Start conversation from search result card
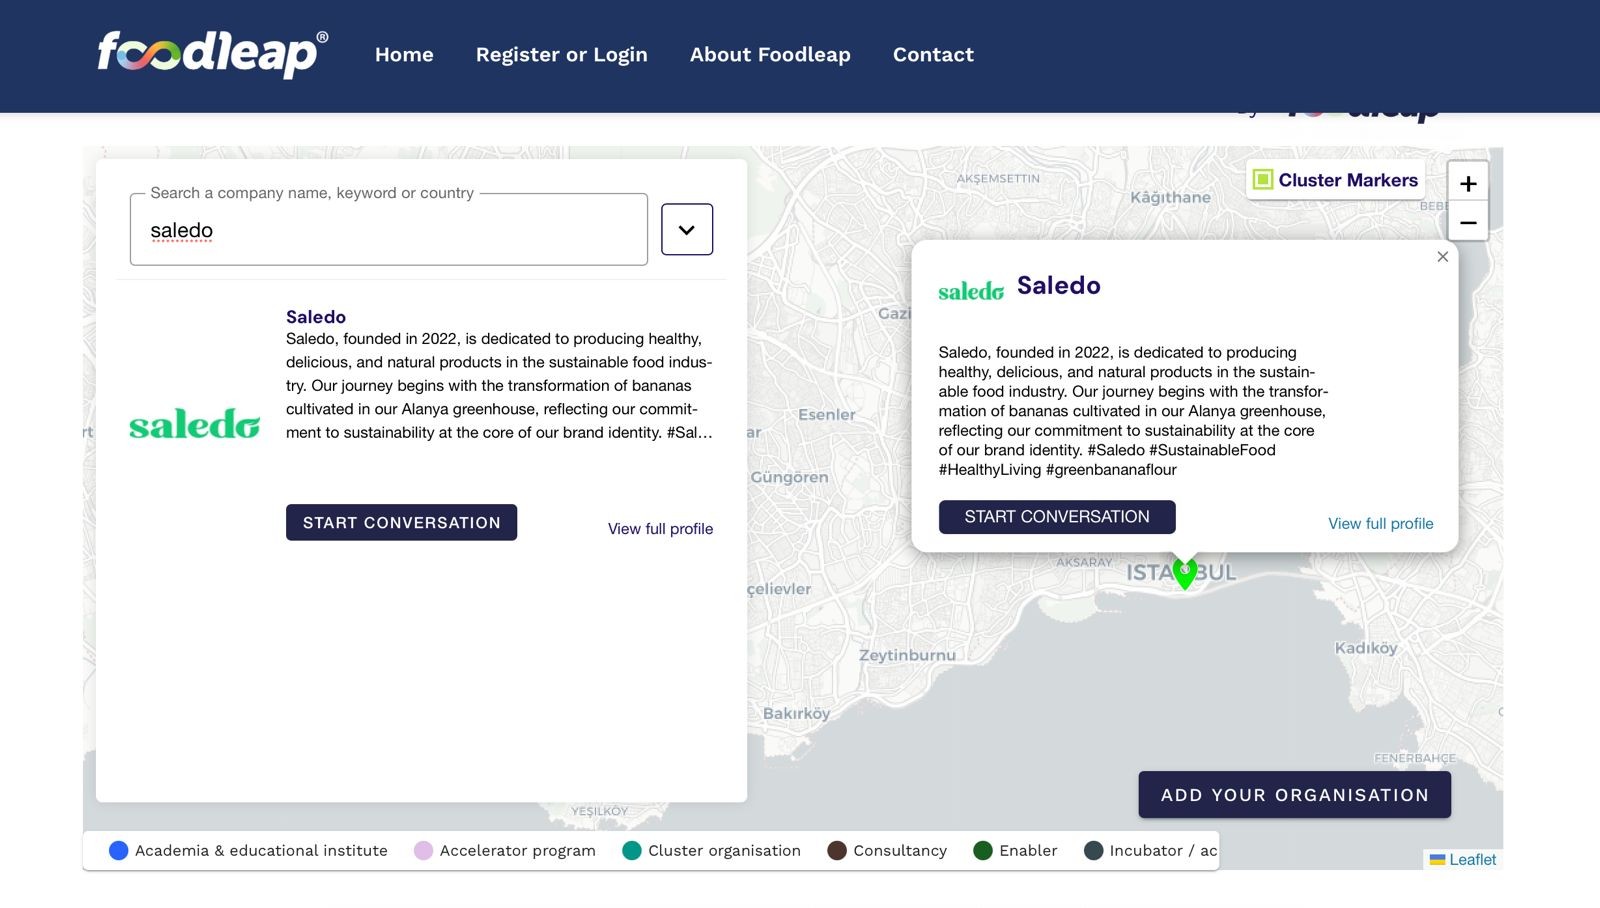 coord(401,523)
